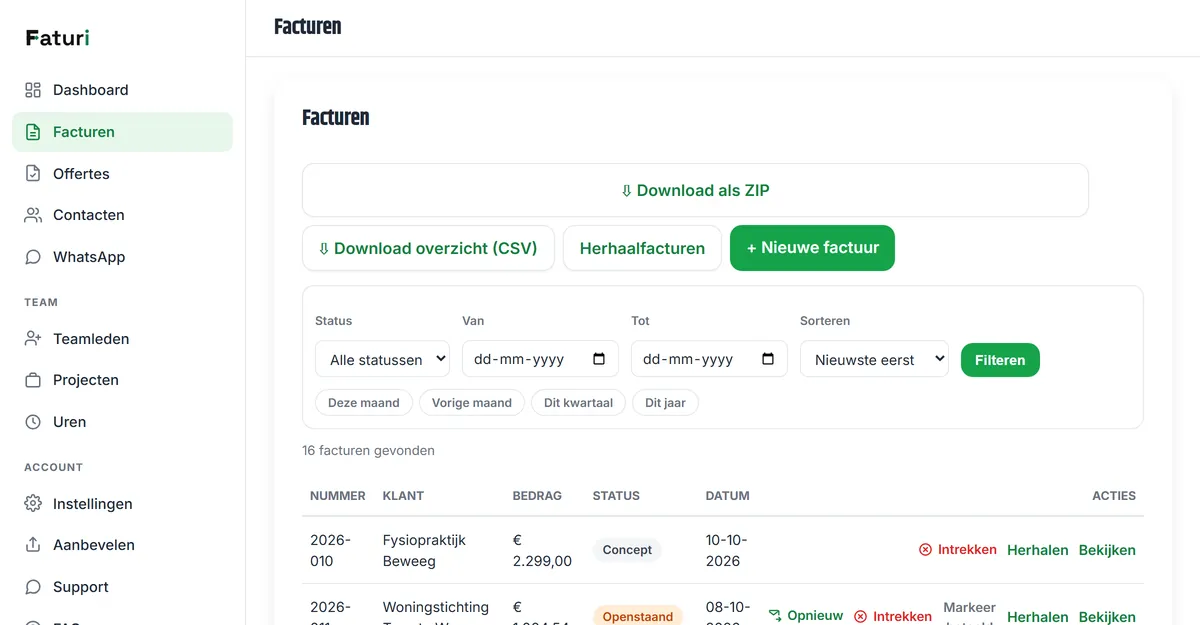The image size is (1200, 625).
Task: Click the DATUM column header
Action: click(x=728, y=496)
